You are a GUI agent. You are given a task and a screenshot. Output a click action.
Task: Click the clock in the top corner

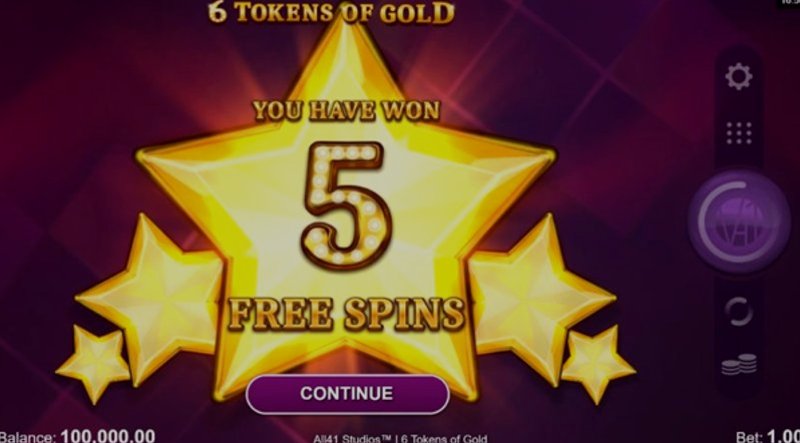(x=789, y=3)
